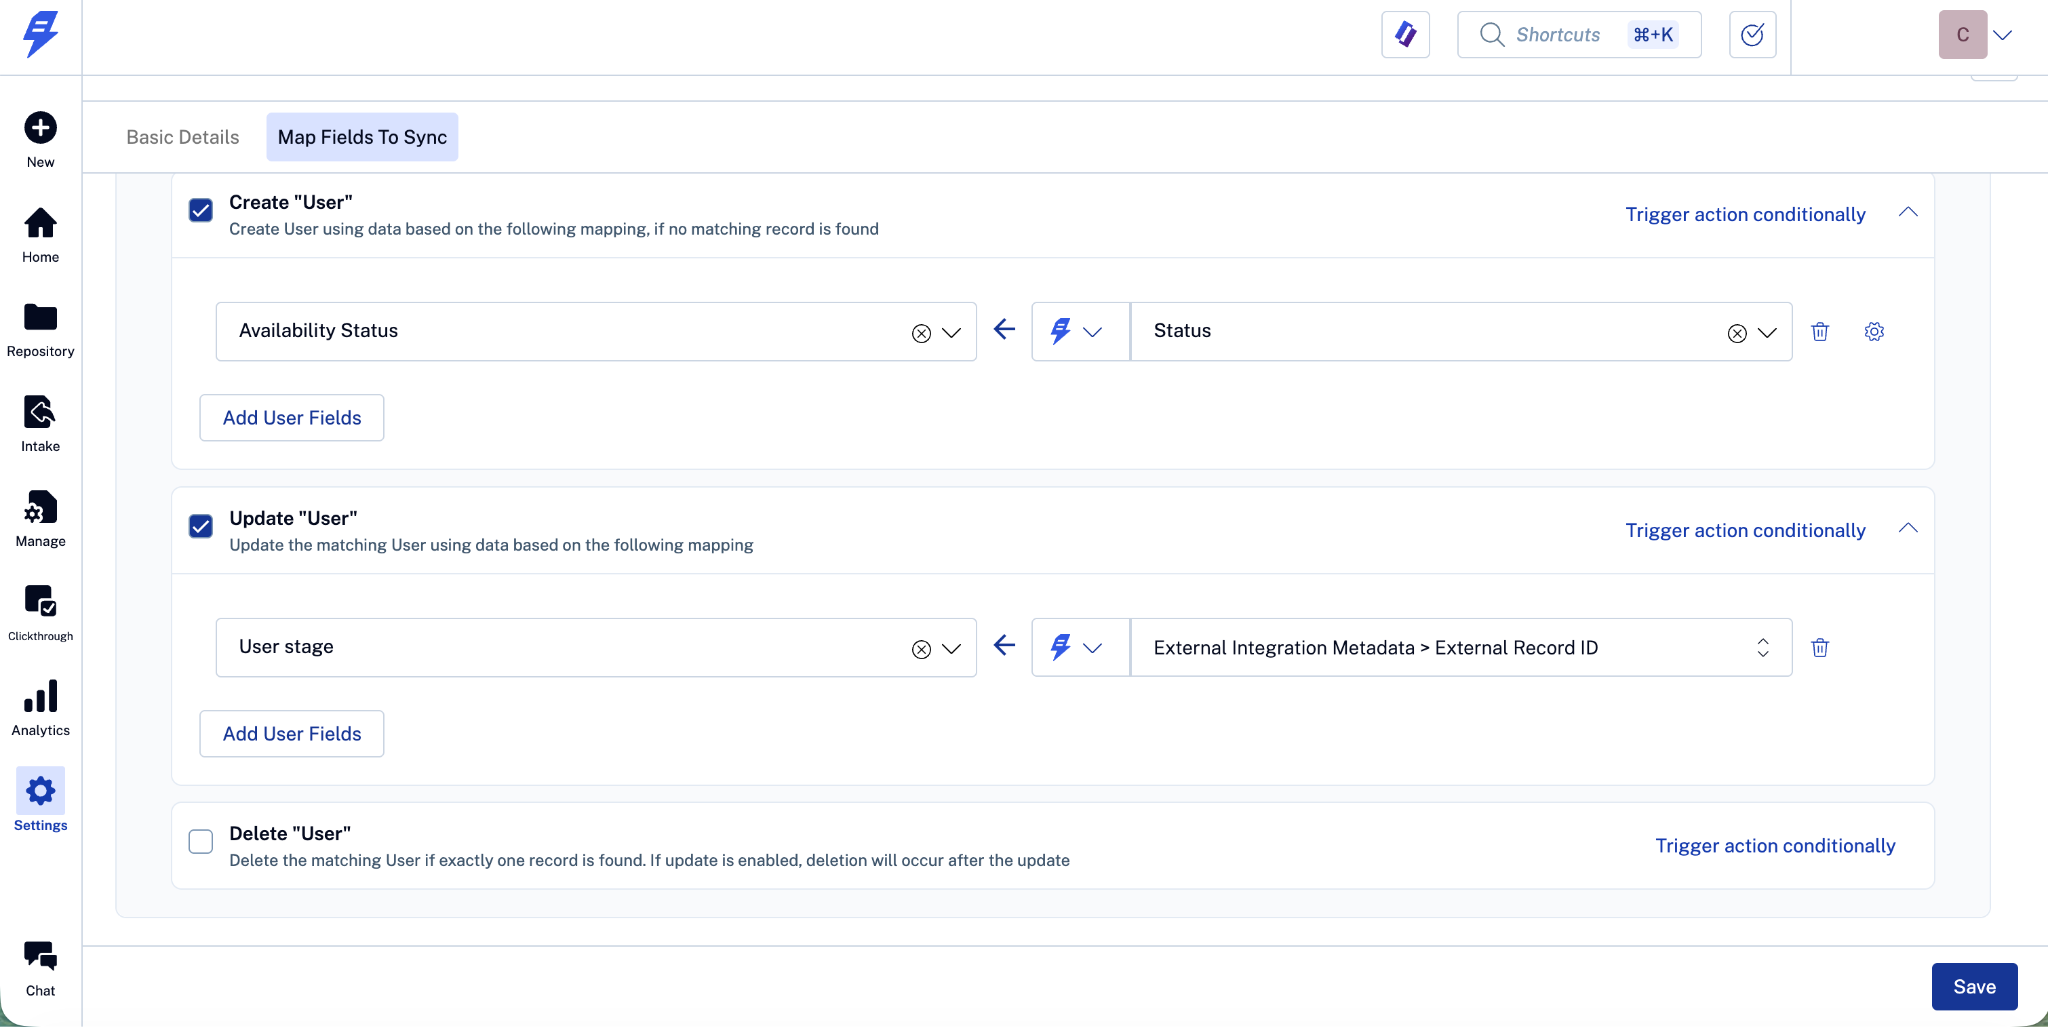Click Trigger action conditionally for Delete "User"
The image size is (2048, 1027).
coord(1775,846)
